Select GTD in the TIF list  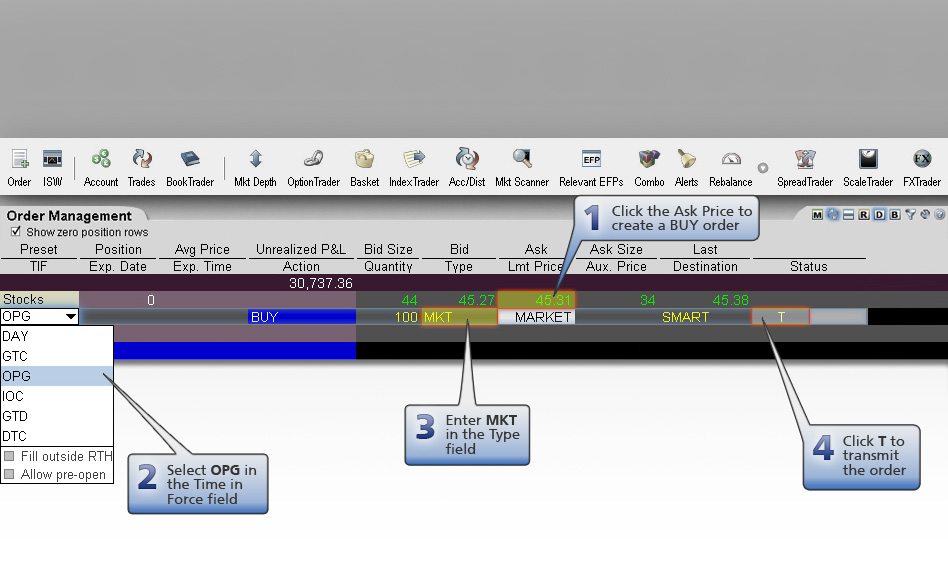coord(57,416)
